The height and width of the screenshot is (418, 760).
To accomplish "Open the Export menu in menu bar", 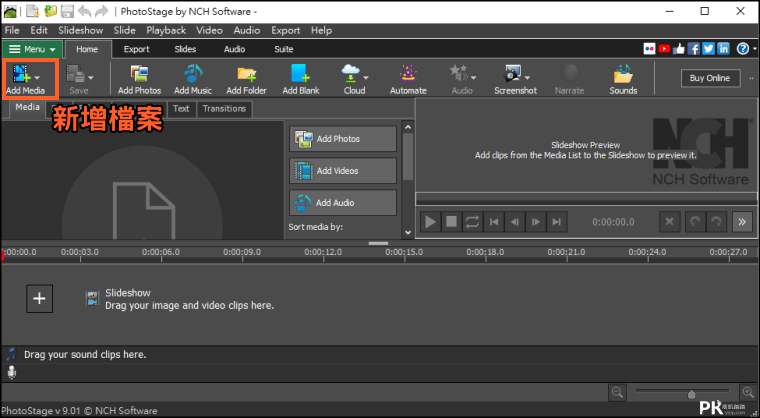I will point(285,30).
